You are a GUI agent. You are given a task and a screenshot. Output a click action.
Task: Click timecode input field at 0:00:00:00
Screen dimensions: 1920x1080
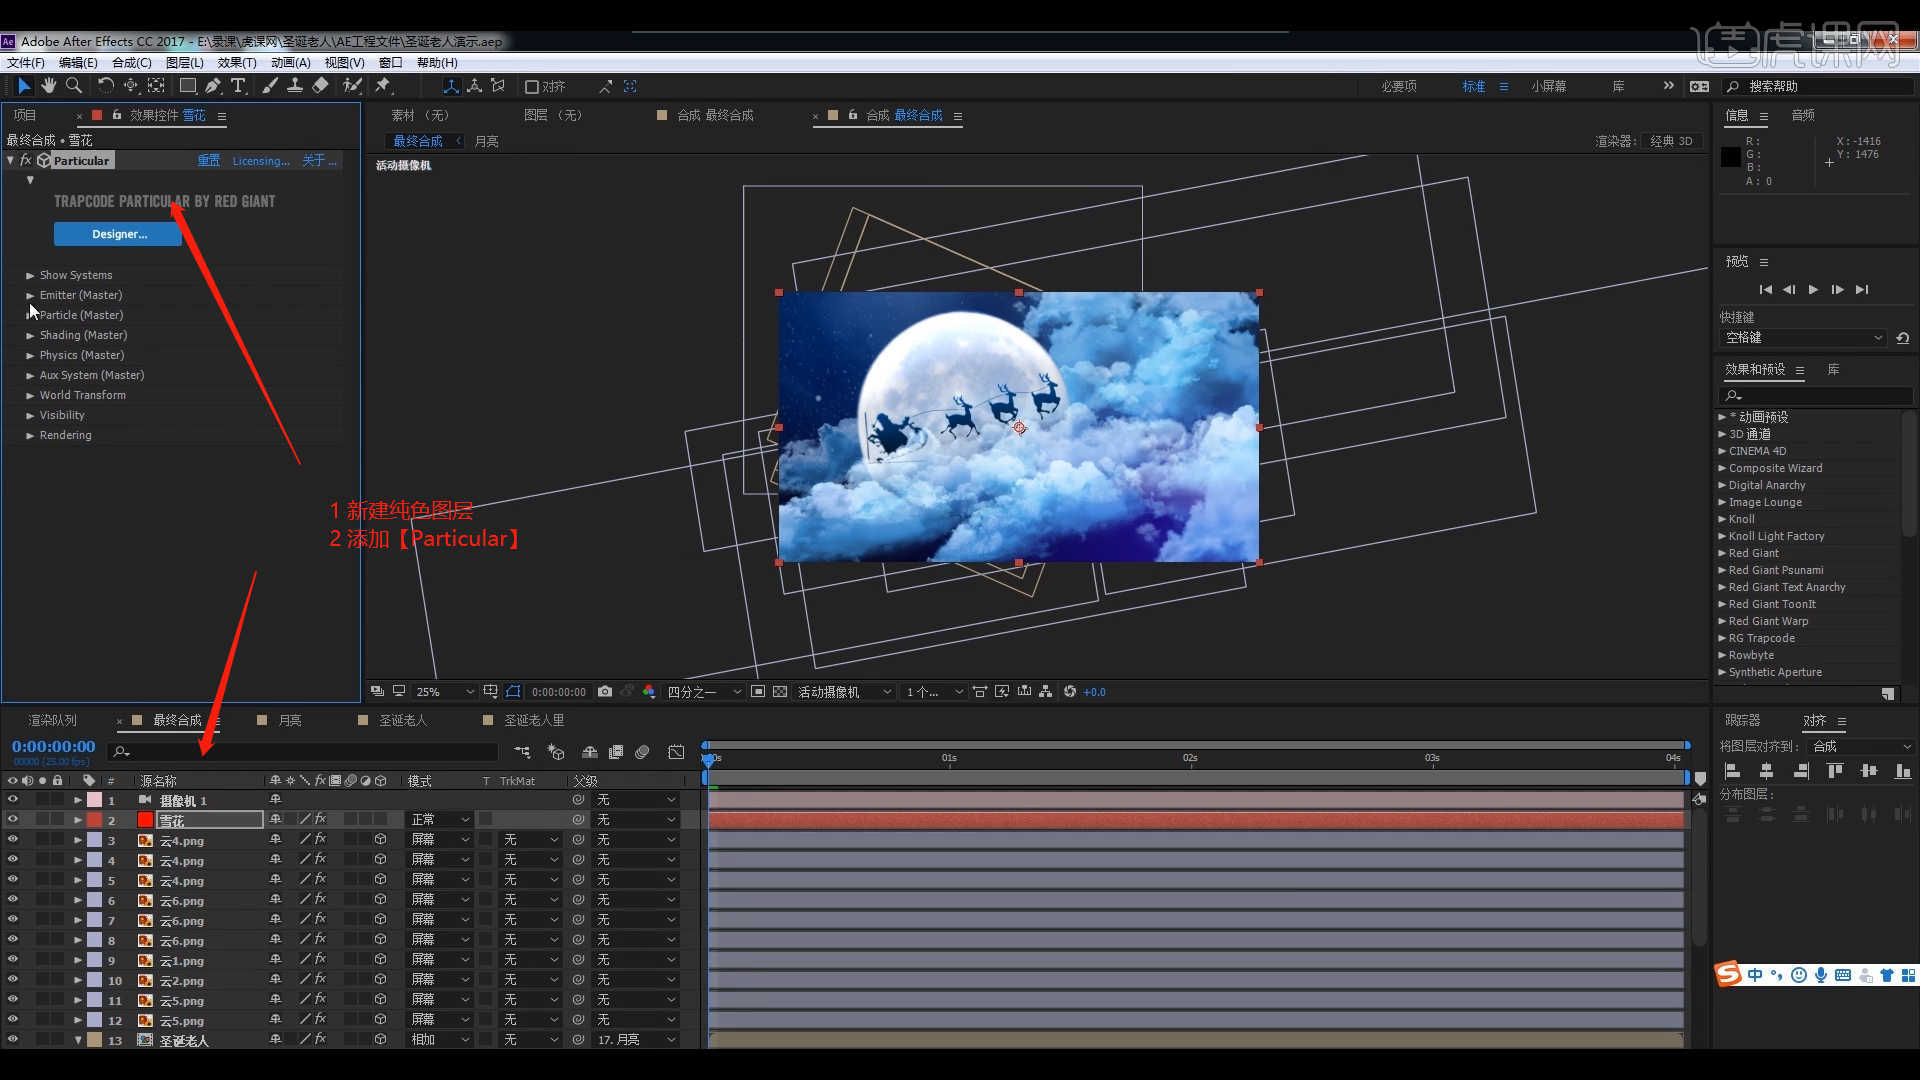(x=53, y=748)
